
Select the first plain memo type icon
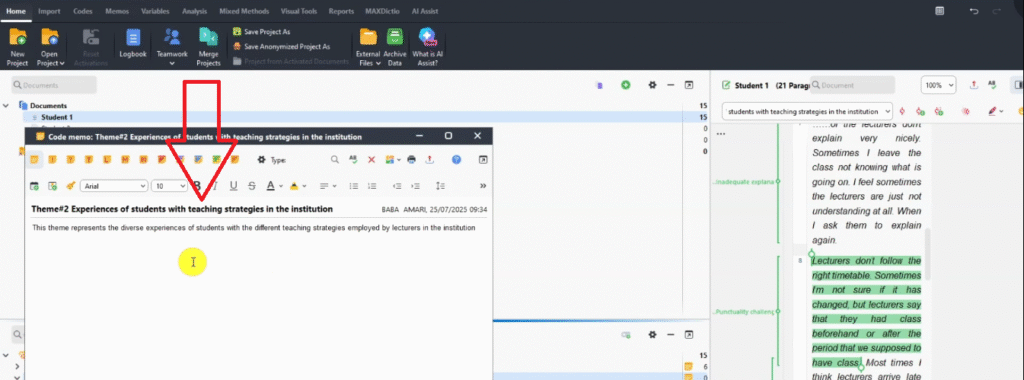pyautogui.click(x=34, y=159)
